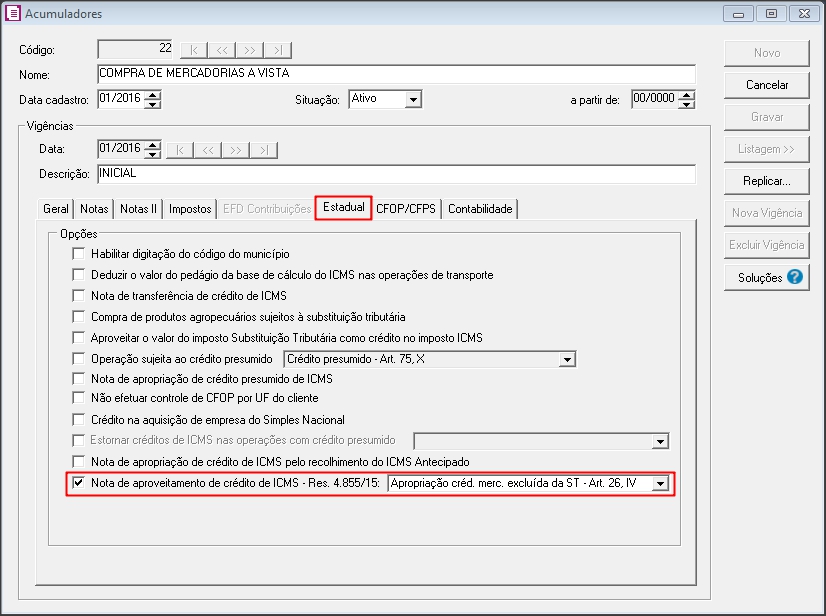Go to previous record beside Código
Viewport: 826px width, 616px height.
[x=222, y=50]
